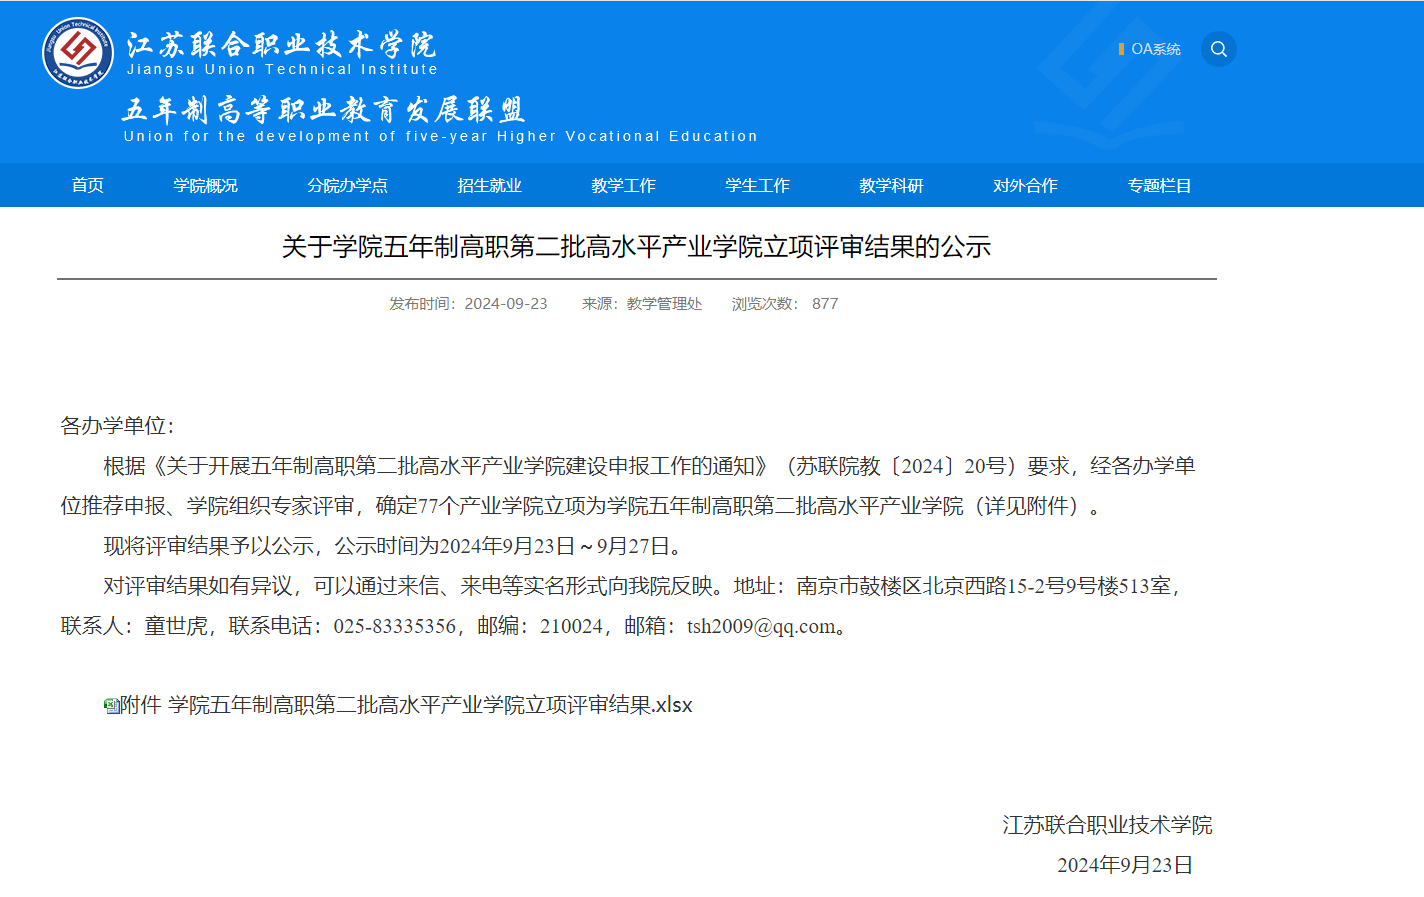
Task: Expand the 招生就业 navigation item
Action: [x=489, y=185]
